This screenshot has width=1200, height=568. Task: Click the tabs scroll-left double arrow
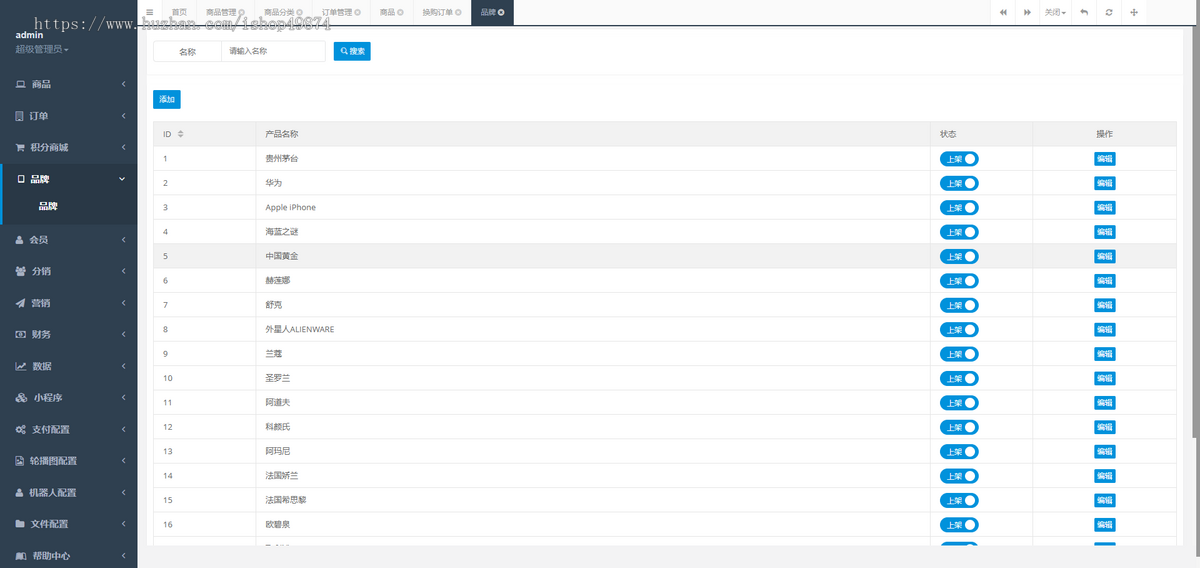(x=1003, y=12)
